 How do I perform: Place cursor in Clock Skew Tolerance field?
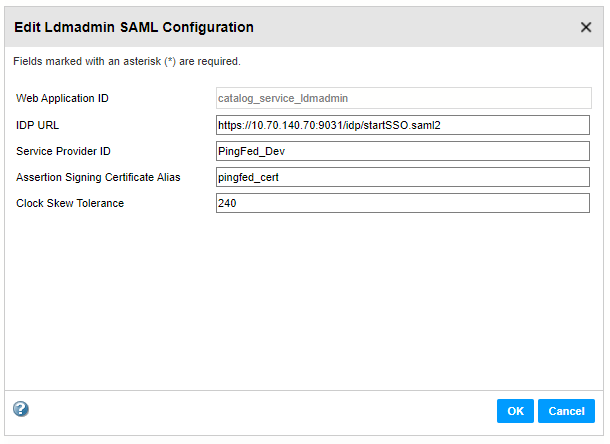coord(403,203)
